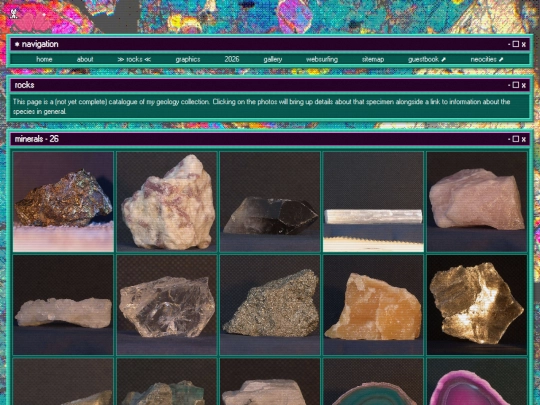
Task: Open the teal agate slice photo
Action: pos(373,382)
